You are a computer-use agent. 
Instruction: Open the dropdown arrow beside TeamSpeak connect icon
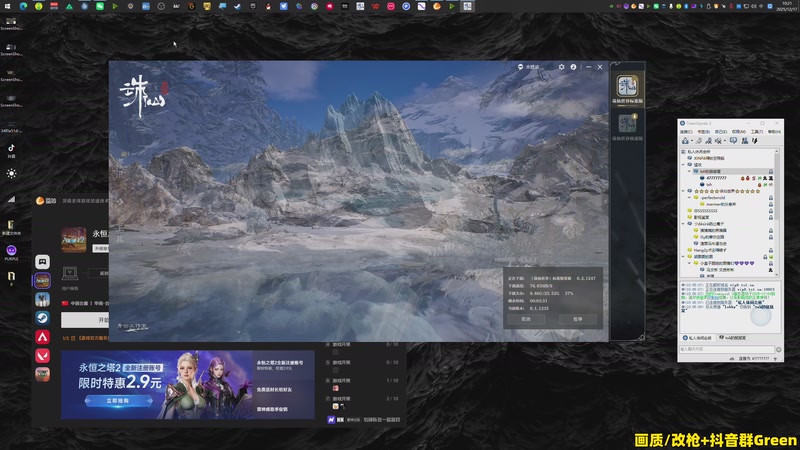tap(691, 141)
